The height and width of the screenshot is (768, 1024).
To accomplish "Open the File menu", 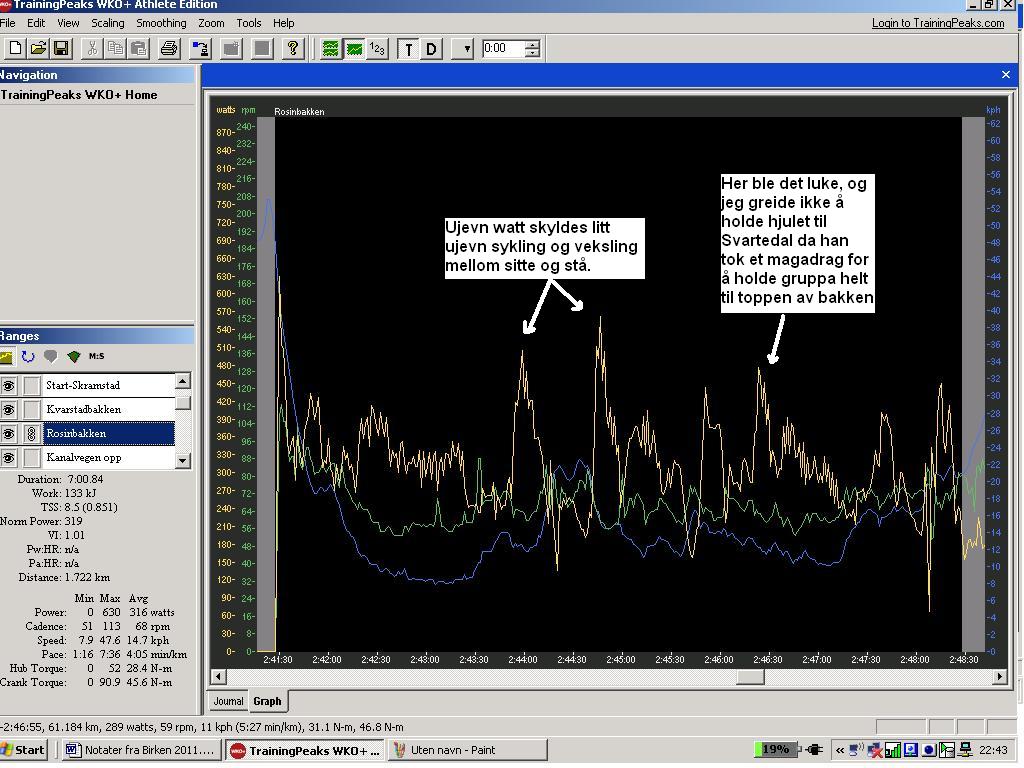I will coord(8,23).
